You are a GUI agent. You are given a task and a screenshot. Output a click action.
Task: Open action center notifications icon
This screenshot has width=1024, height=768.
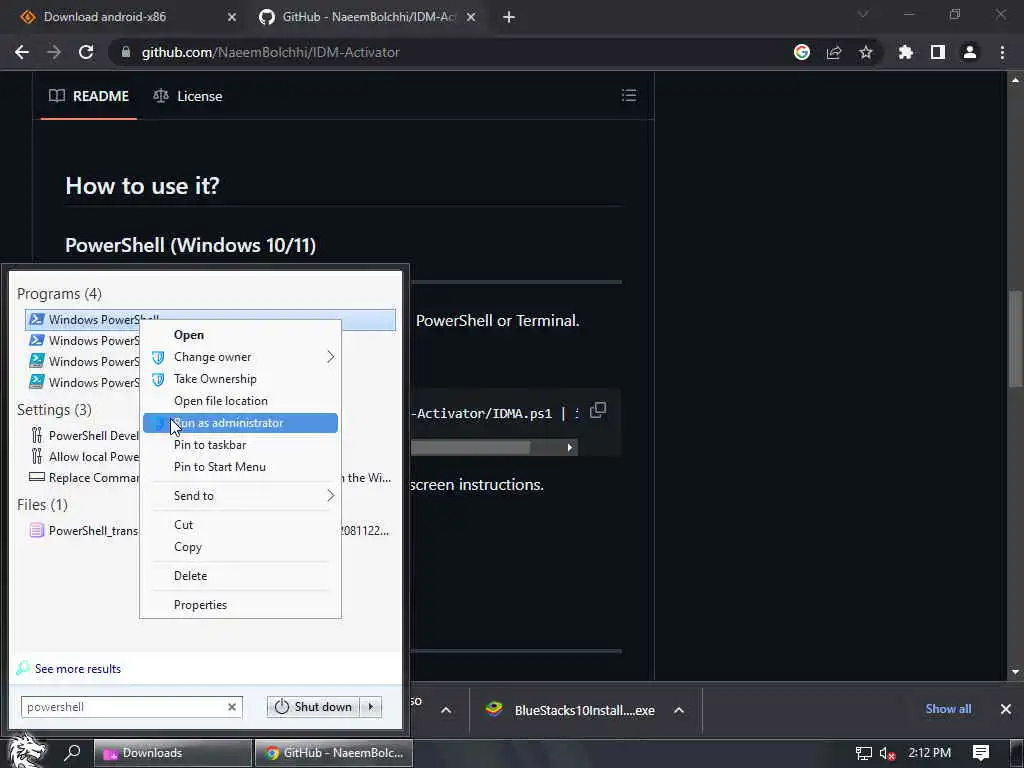coord(980,753)
